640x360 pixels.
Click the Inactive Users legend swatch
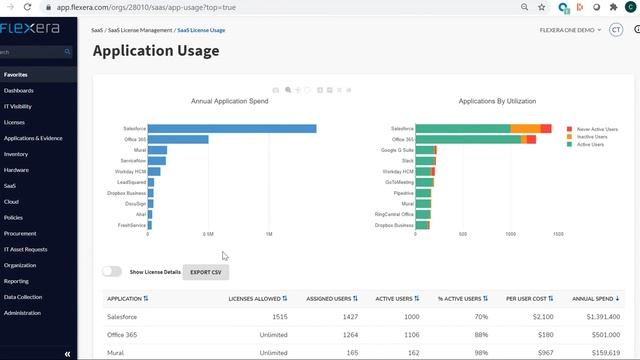click(569, 137)
